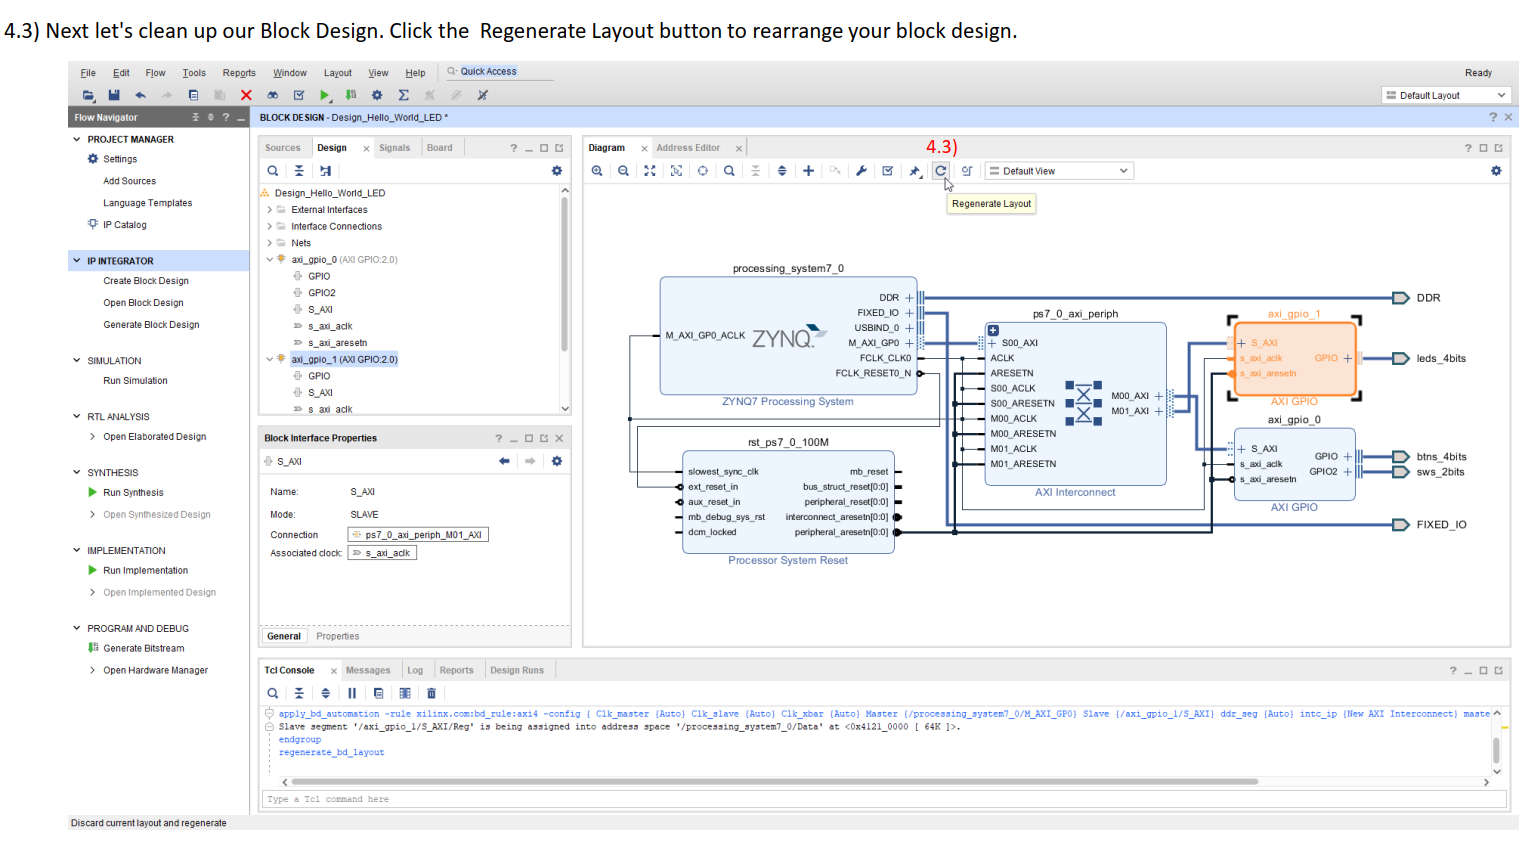This screenshot has height=842, width=1539.
Task: Select the rst_ps7_0_100M reset block in diagram
Action: pos(788,501)
